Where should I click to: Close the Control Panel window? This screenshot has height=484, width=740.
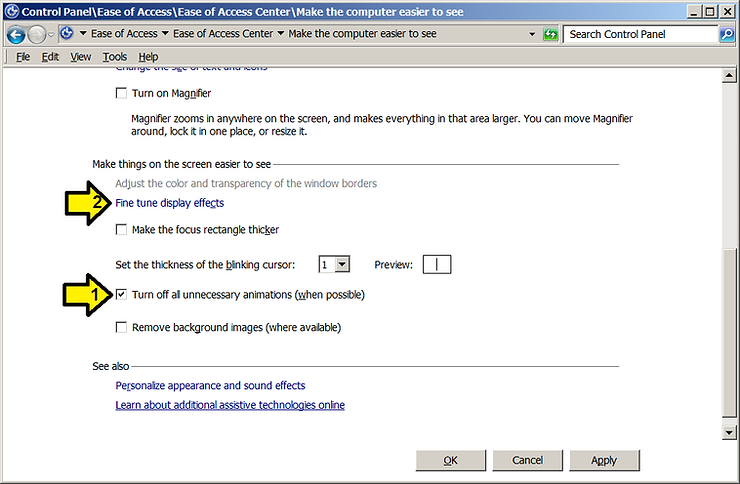coord(727,11)
